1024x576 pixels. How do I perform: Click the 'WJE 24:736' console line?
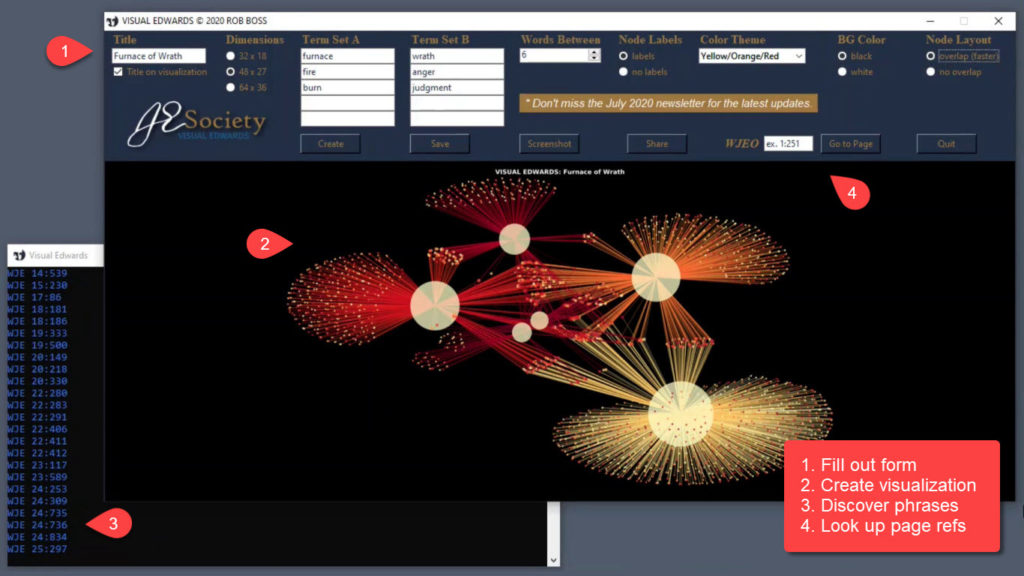pyautogui.click(x=37, y=525)
